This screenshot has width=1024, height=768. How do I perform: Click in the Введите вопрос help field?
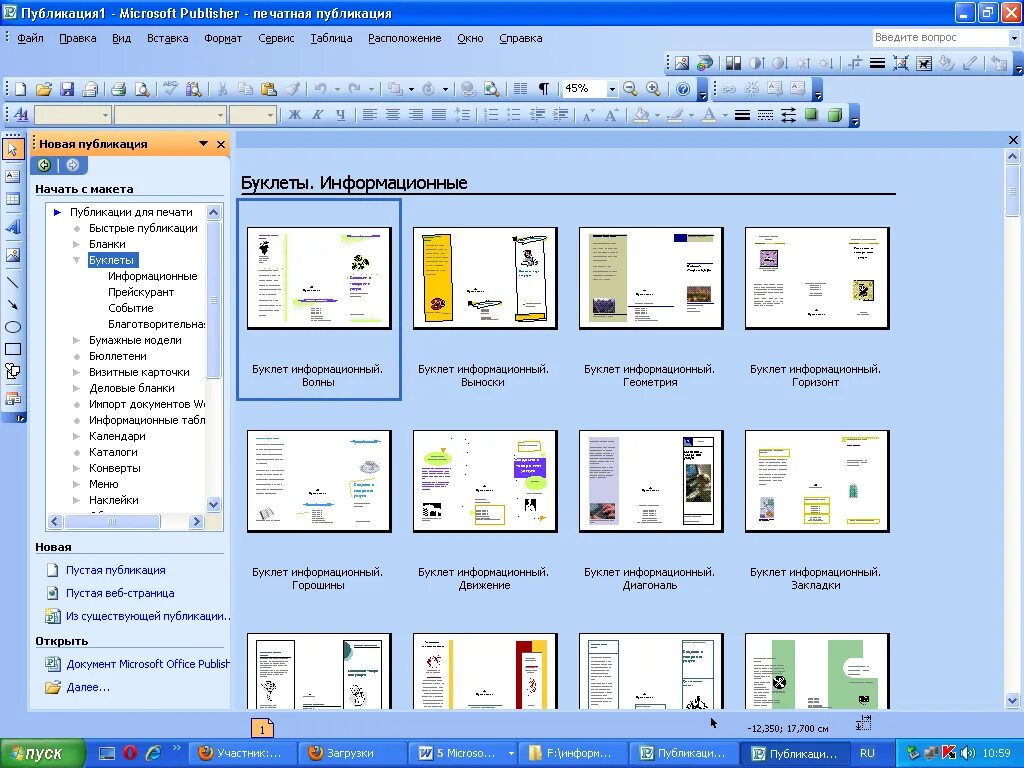click(939, 38)
